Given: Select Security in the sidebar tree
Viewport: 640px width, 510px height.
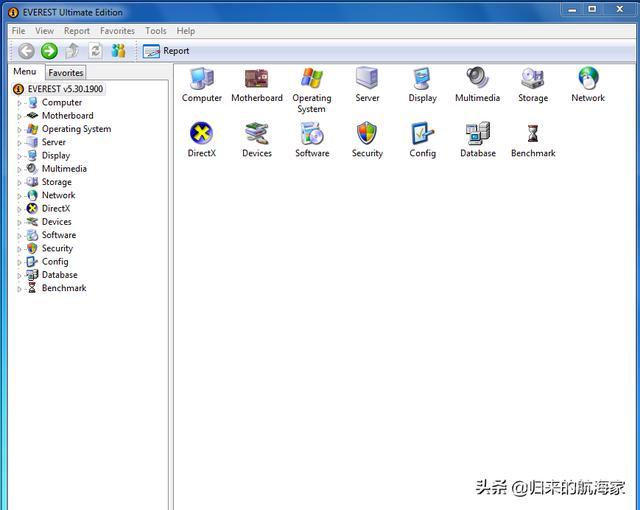Looking at the screenshot, I should coord(57,248).
